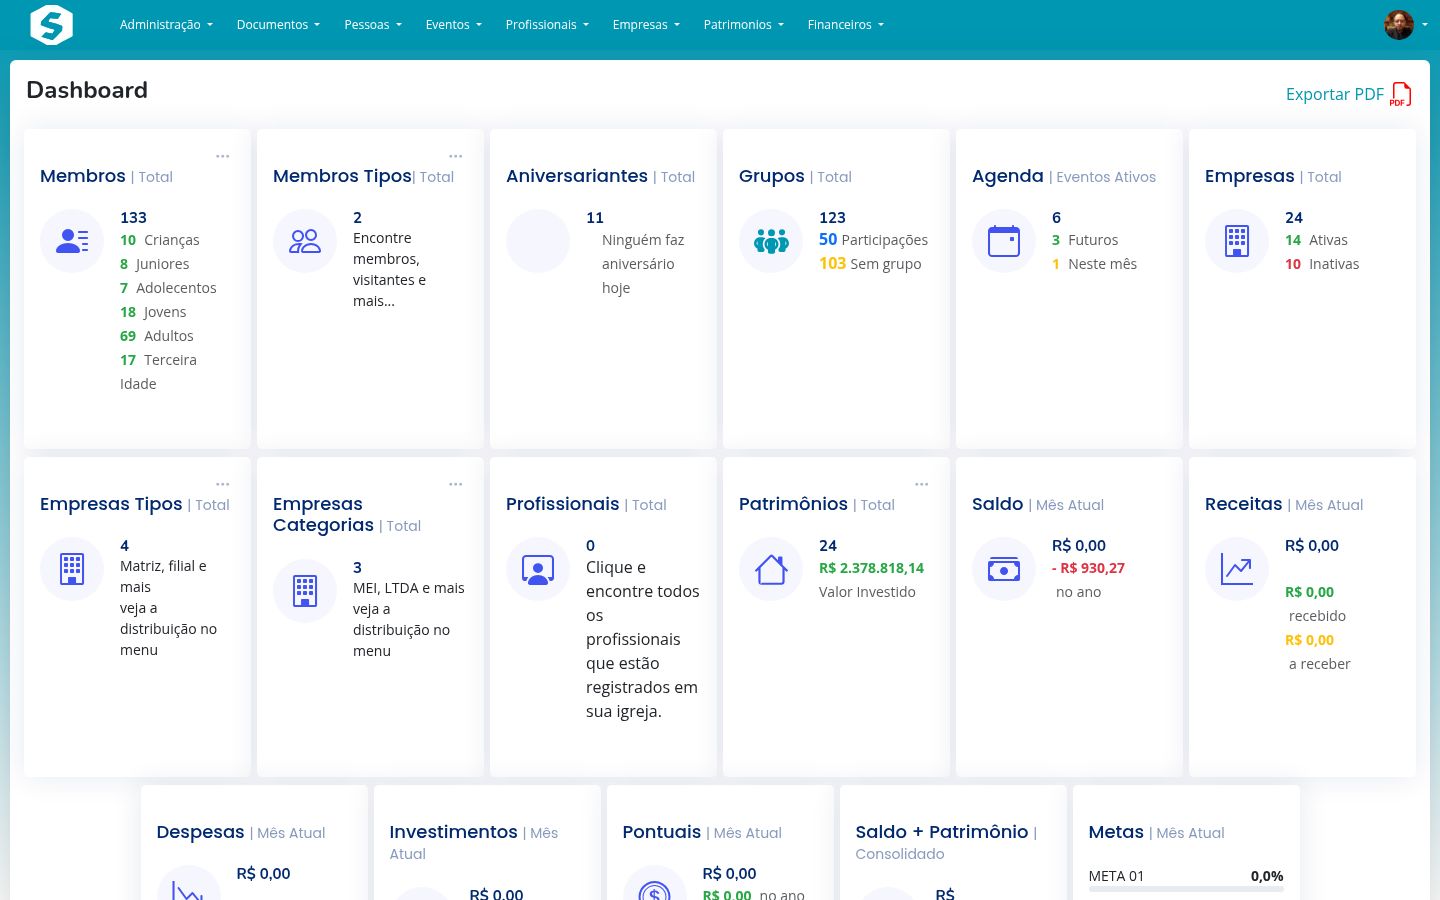
Task: Expand the Administração dropdown menu
Action: tap(166, 25)
